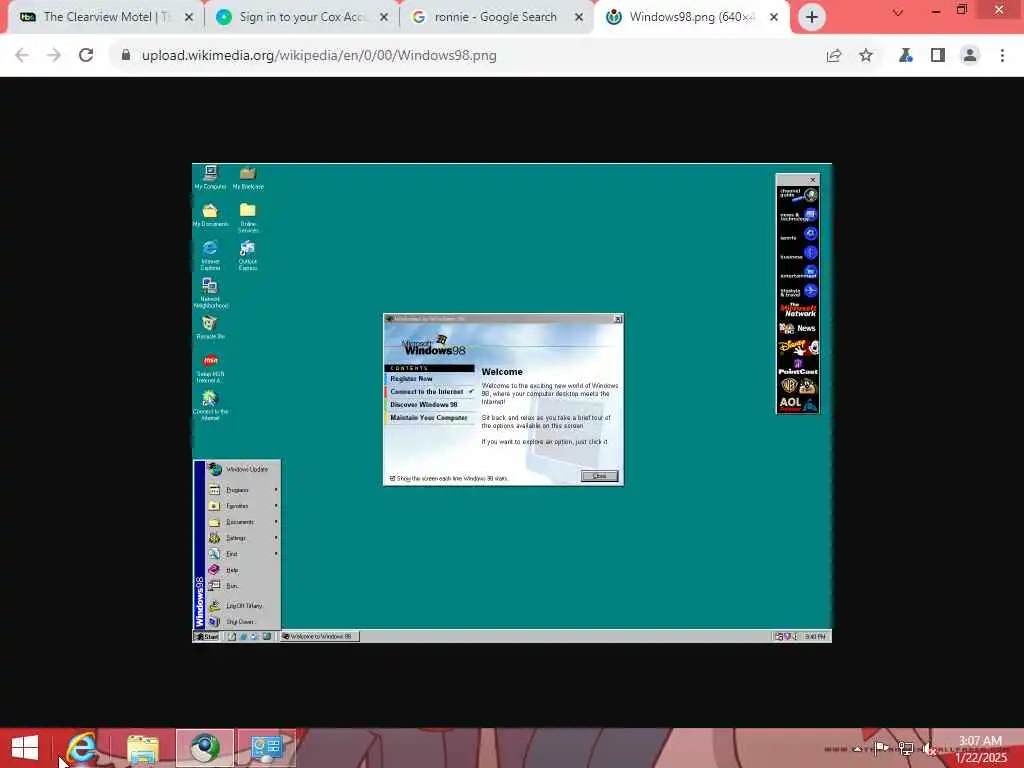The width and height of the screenshot is (1024, 768).
Task: Expand Favorites submenu in Start menu
Action: pyautogui.click(x=243, y=506)
